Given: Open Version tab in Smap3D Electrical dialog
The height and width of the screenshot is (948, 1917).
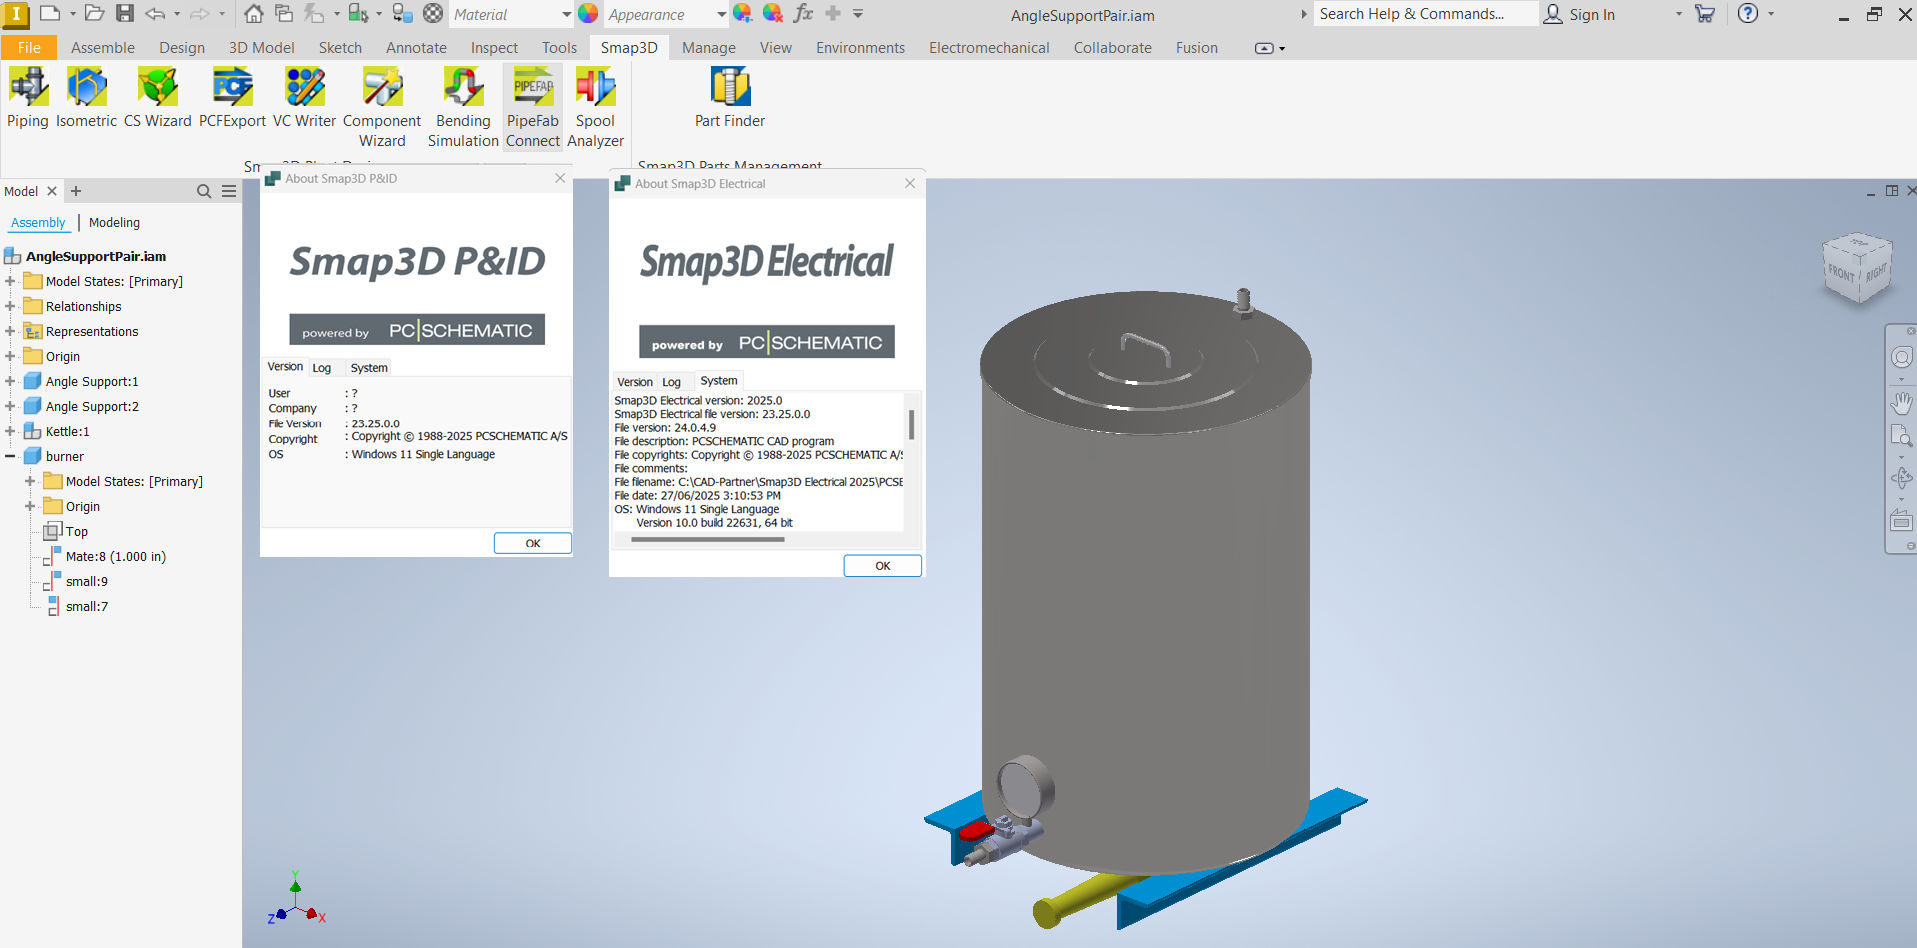Looking at the screenshot, I should (x=634, y=382).
